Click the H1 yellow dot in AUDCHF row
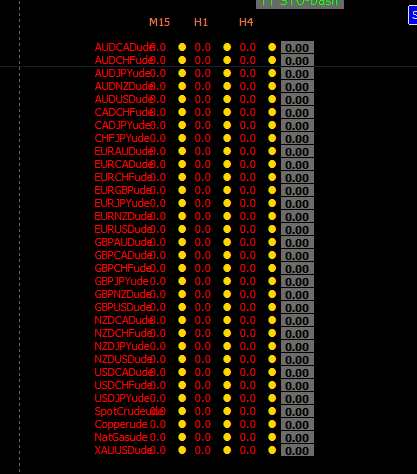417x474 pixels. (x=227, y=60)
